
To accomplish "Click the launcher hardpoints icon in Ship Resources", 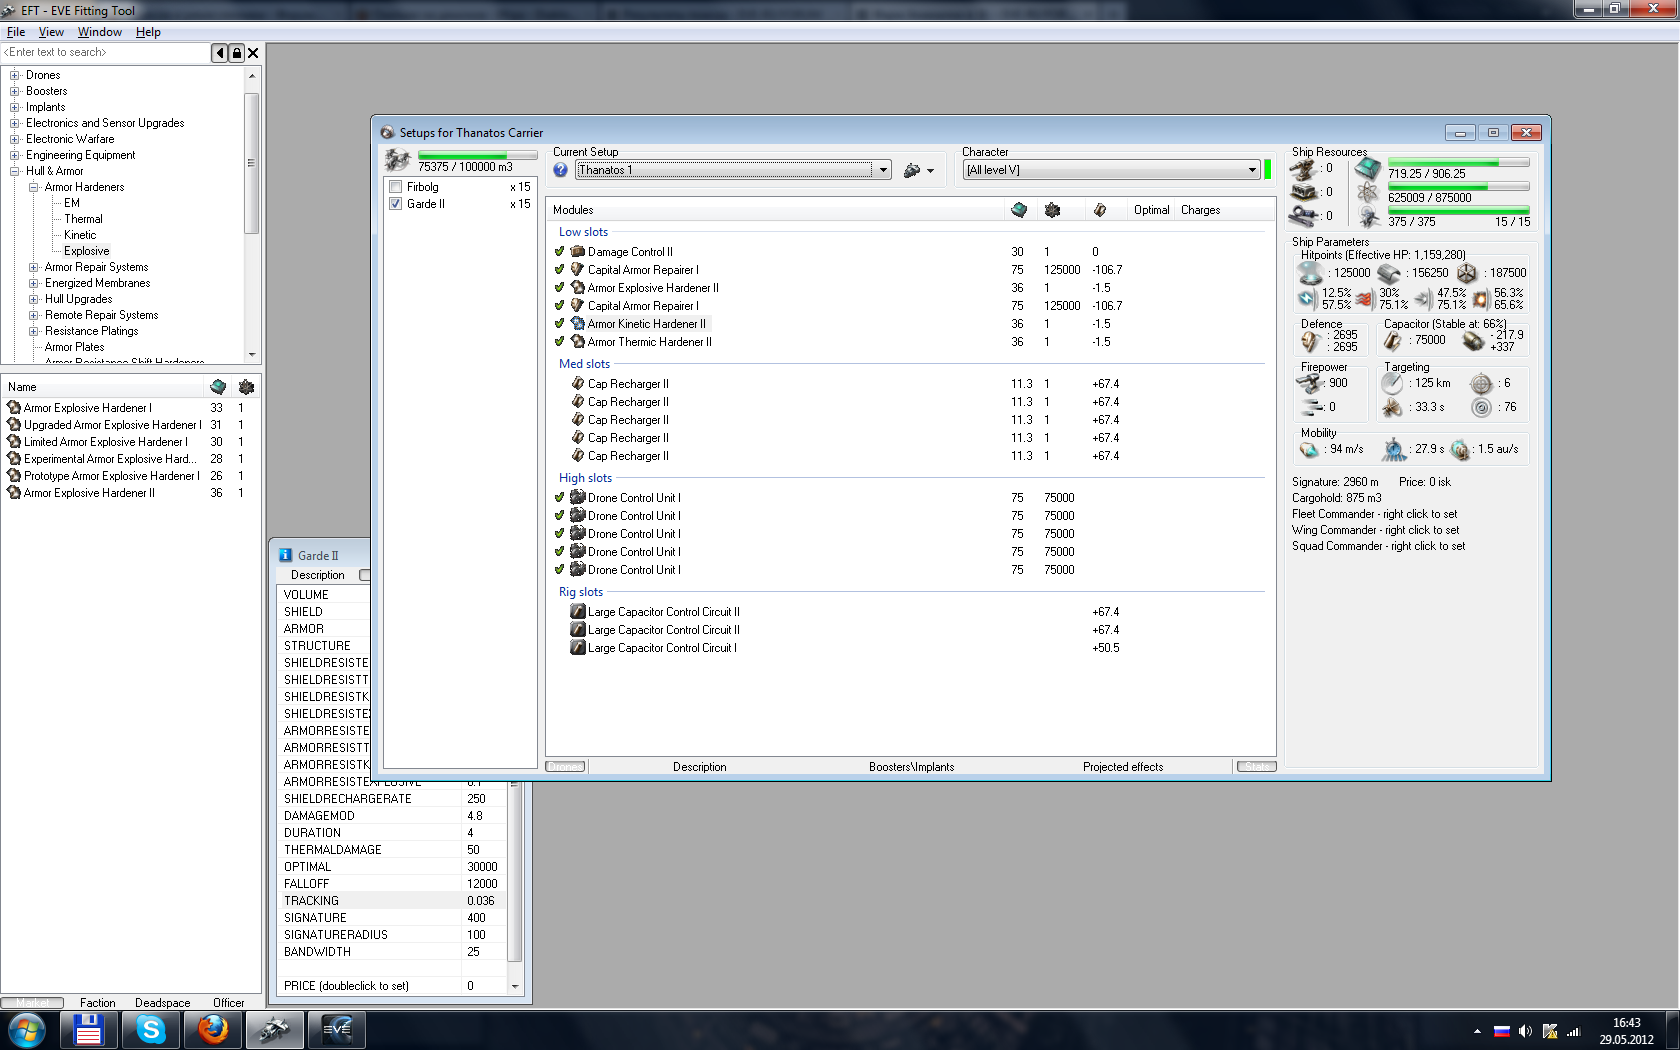I will coord(1303,192).
